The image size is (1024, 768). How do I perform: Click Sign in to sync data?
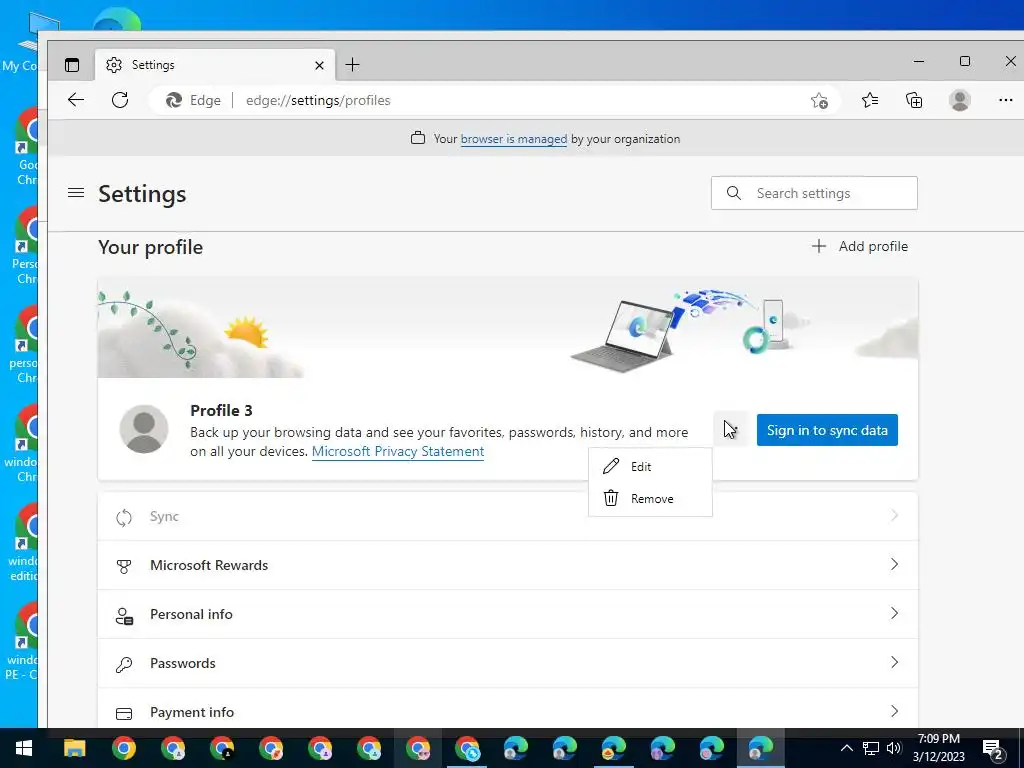point(827,430)
